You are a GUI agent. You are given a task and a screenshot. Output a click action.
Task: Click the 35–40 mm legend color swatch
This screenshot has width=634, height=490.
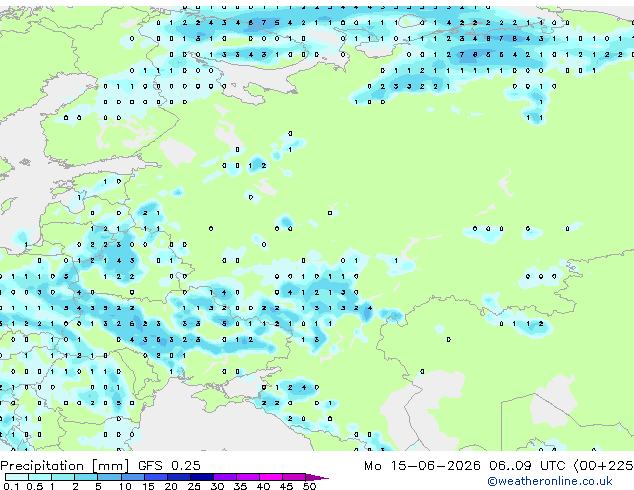pos(248,477)
